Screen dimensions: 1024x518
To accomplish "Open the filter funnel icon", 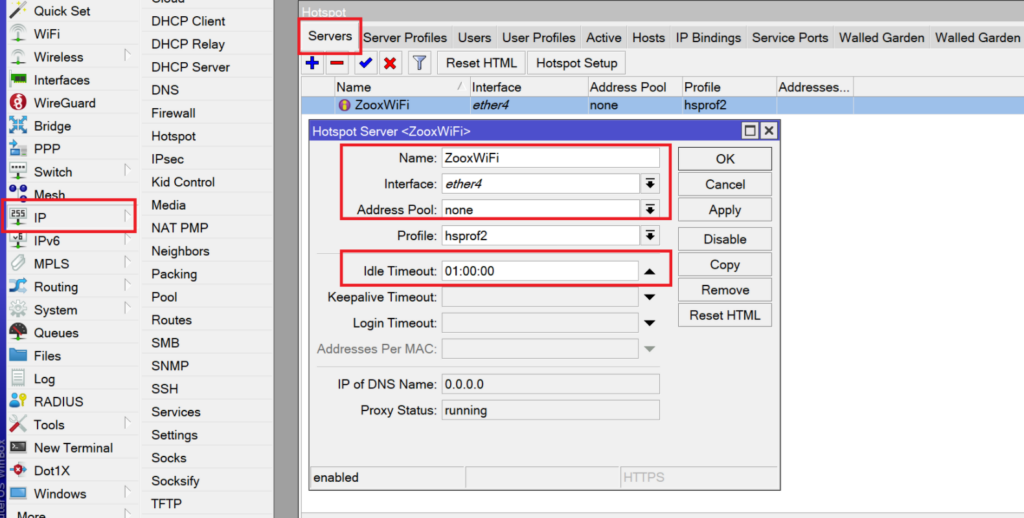I will [419, 63].
